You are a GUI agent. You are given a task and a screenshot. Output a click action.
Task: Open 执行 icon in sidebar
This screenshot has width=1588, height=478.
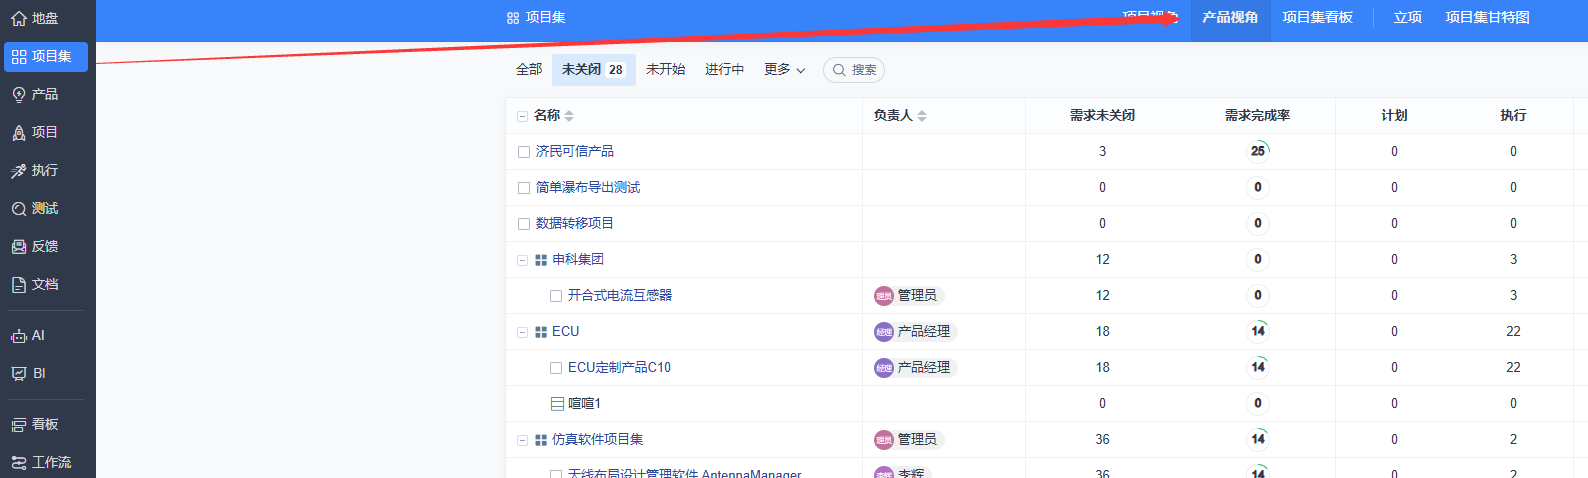pyautogui.click(x=19, y=171)
